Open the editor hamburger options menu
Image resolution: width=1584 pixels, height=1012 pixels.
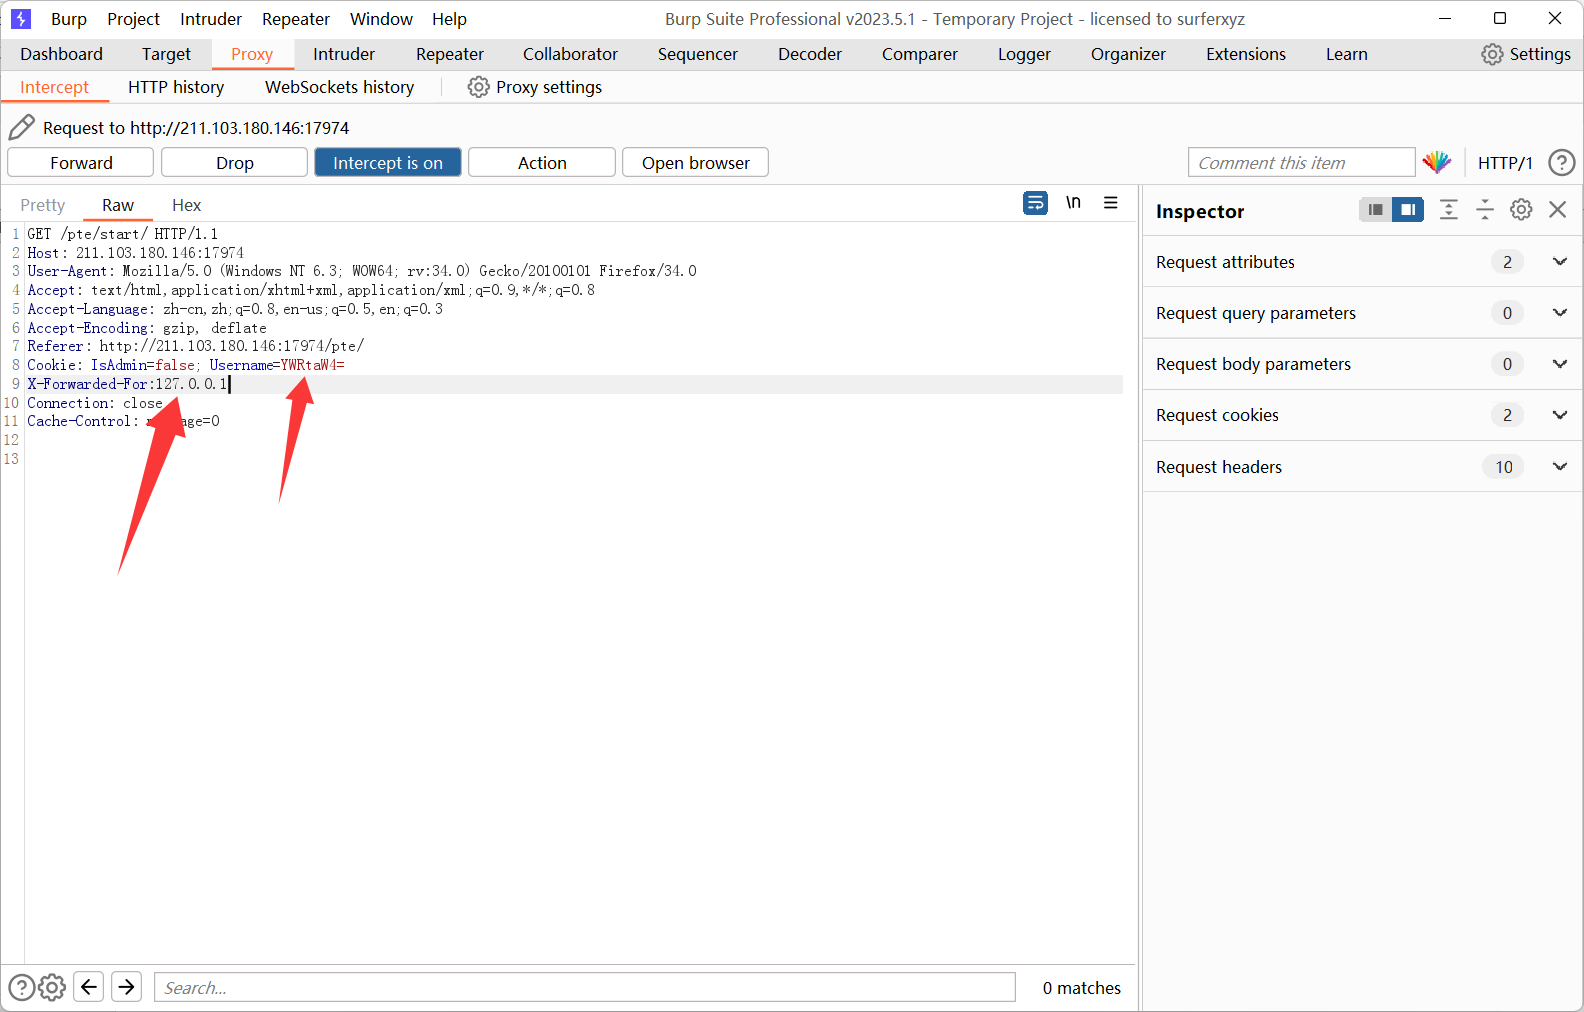[1110, 202]
